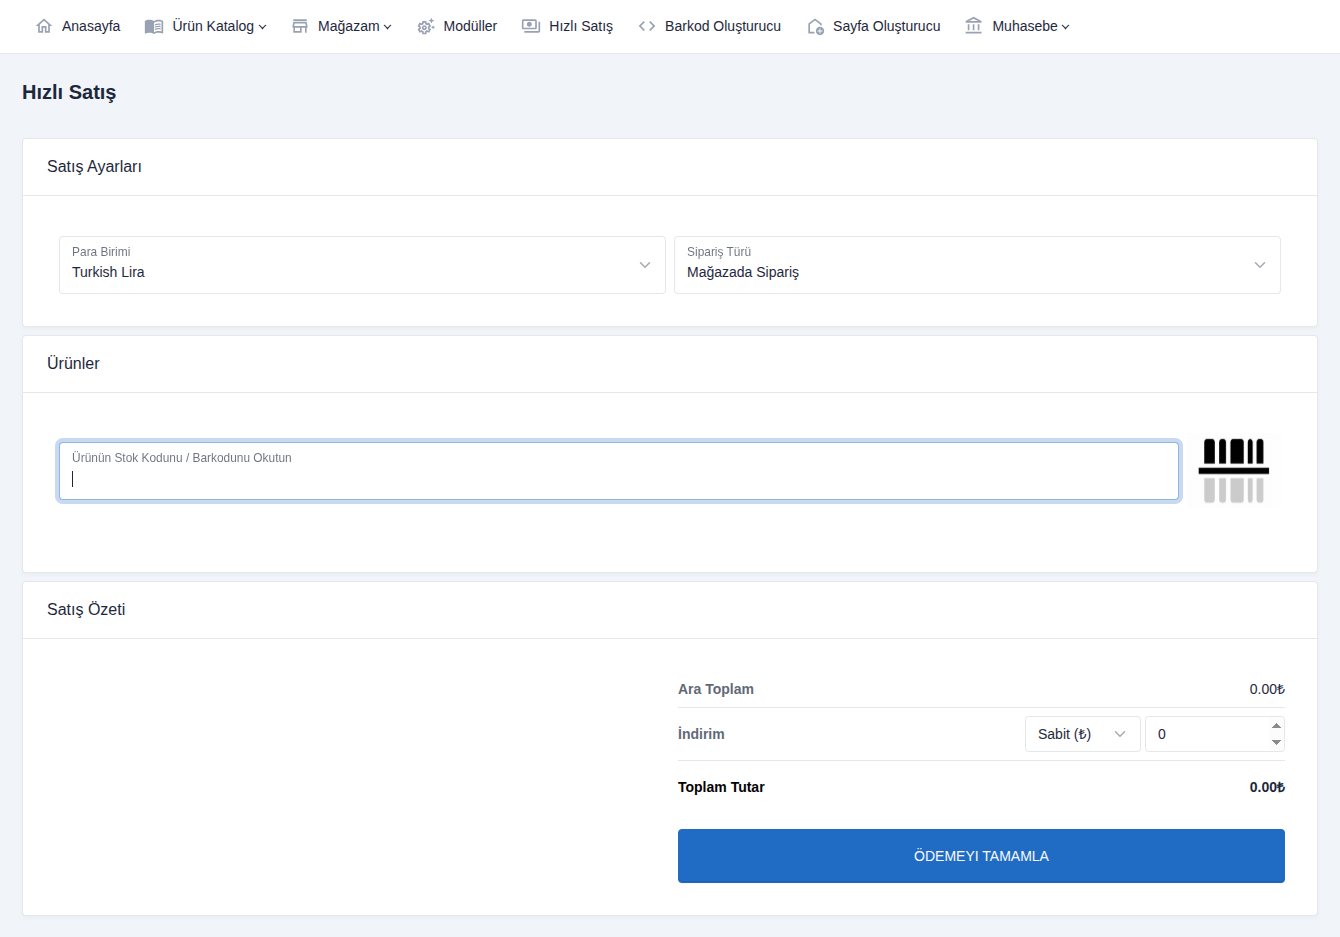The image size is (1340, 937).
Task: Click the barcode scanner icon
Action: tap(1233, 470)
